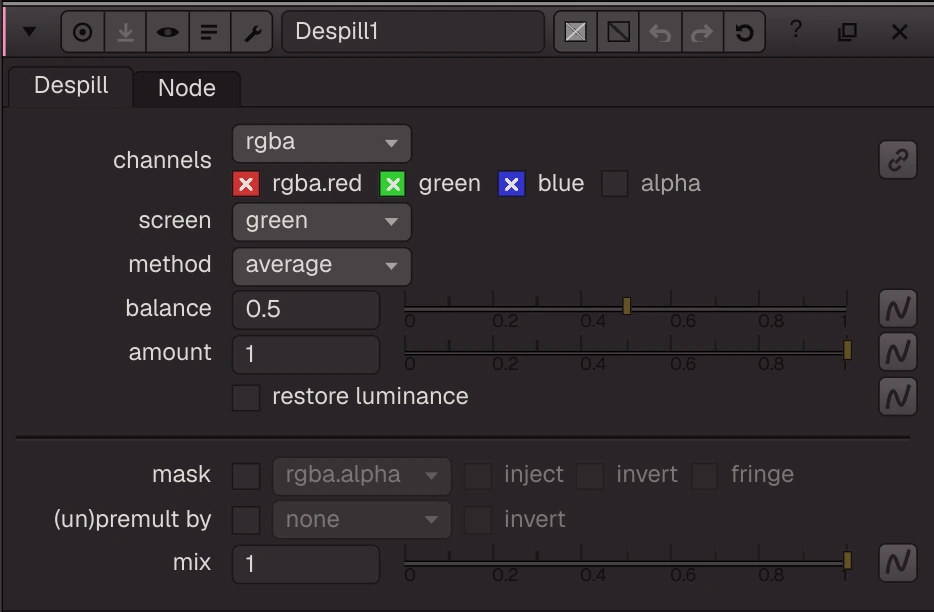The width and height of the screenshot is (934, 612).
Task: Click the balance value field
Action: click(x=306, y=310)
